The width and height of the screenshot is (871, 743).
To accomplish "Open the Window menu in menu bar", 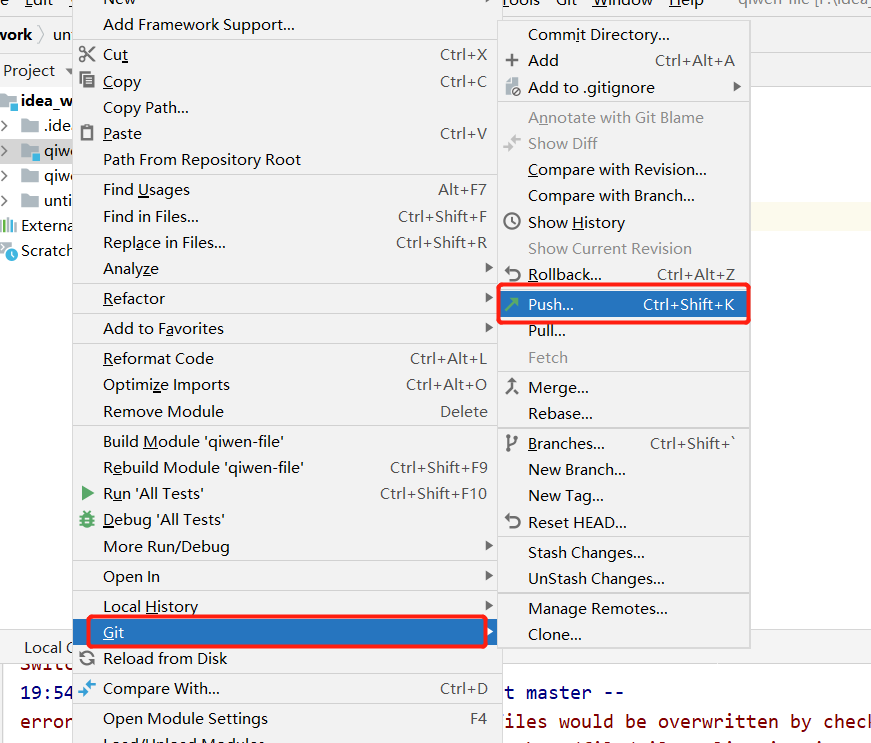I will pos(623,3).
